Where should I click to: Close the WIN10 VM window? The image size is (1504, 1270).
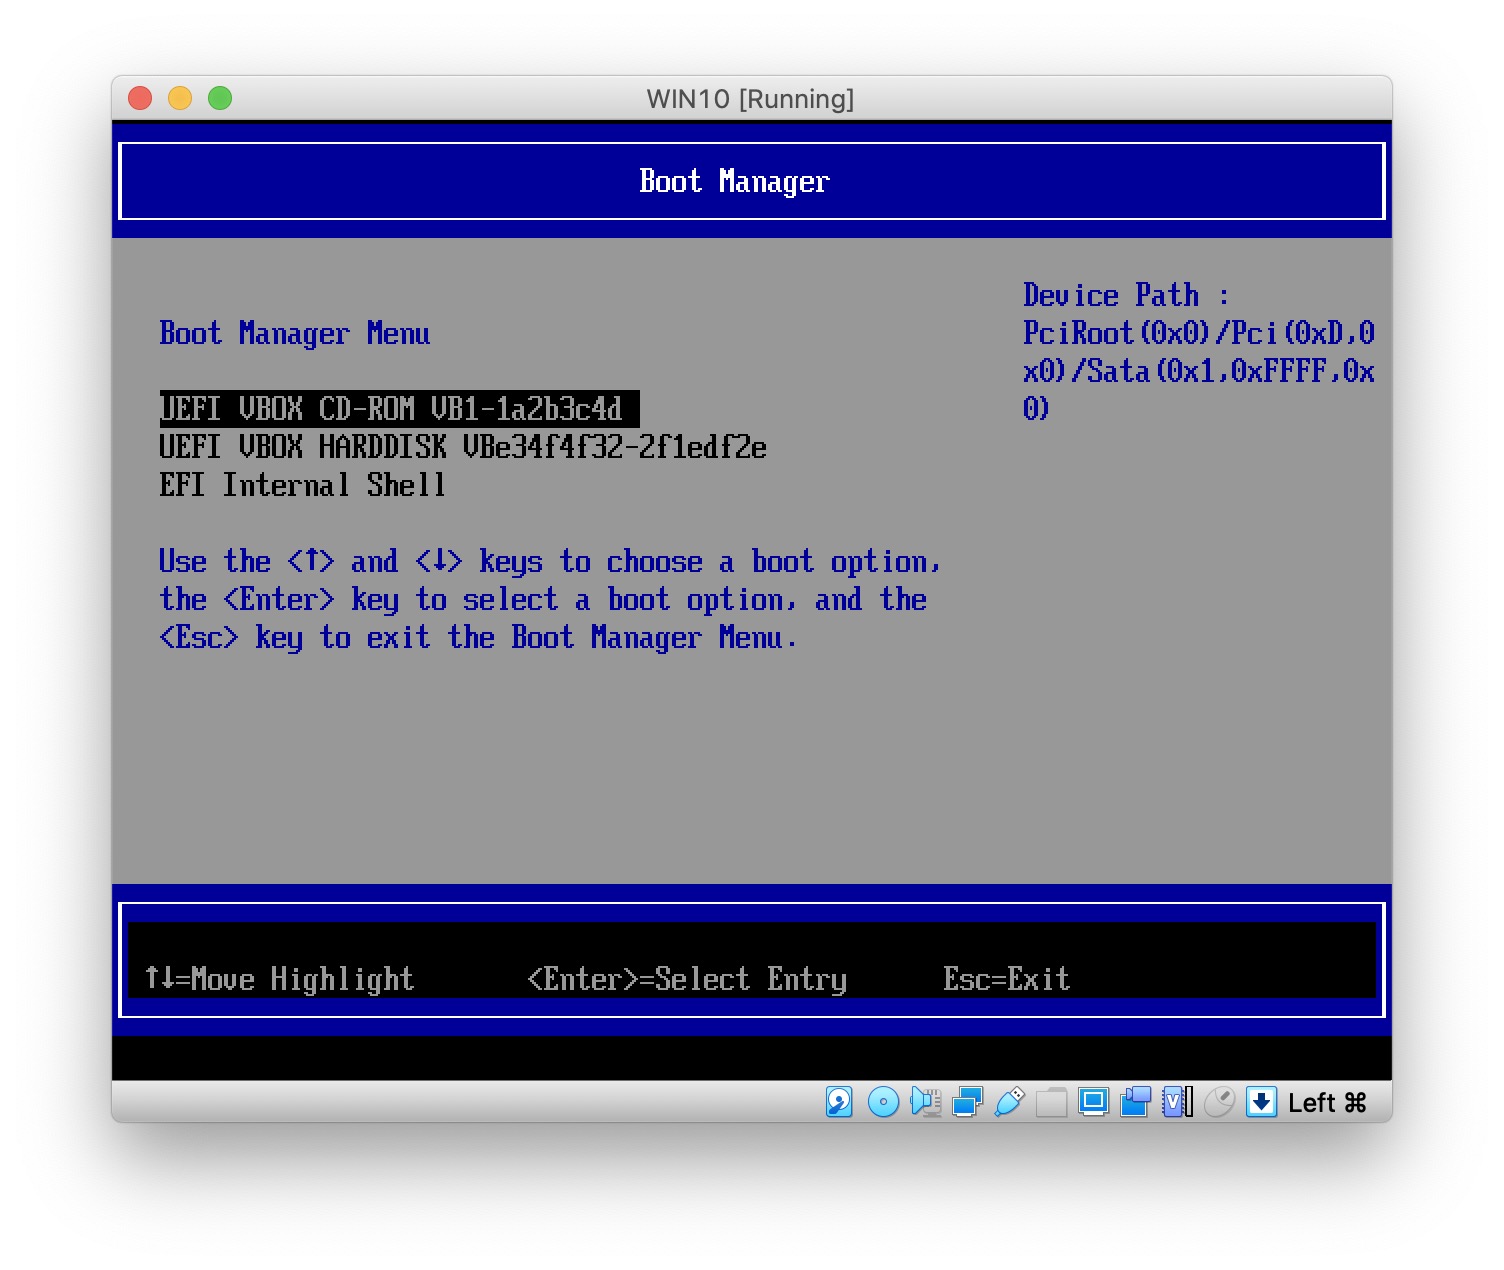pos(140,98)
